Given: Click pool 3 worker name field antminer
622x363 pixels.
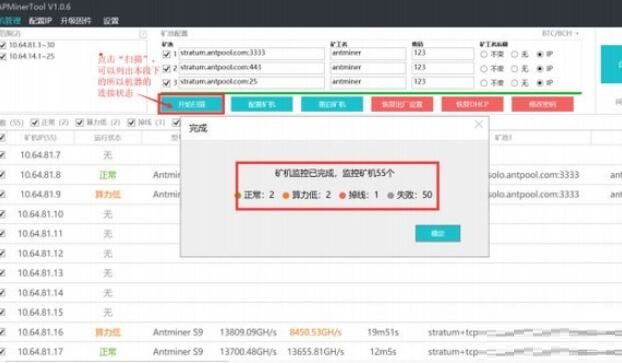Looking at the screenshot, I should click(x=368, y=82).
